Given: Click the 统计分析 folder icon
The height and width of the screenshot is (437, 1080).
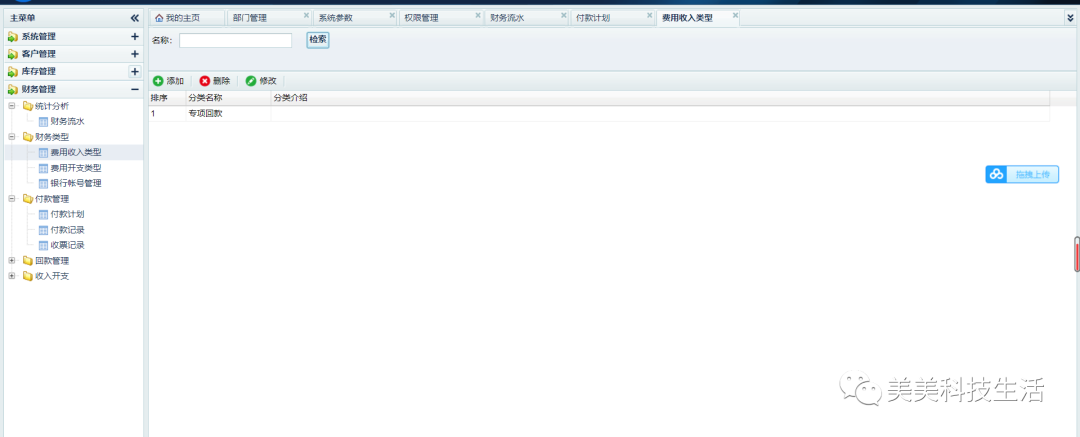Looking at the screenshot, I should (x=28, y=106).
